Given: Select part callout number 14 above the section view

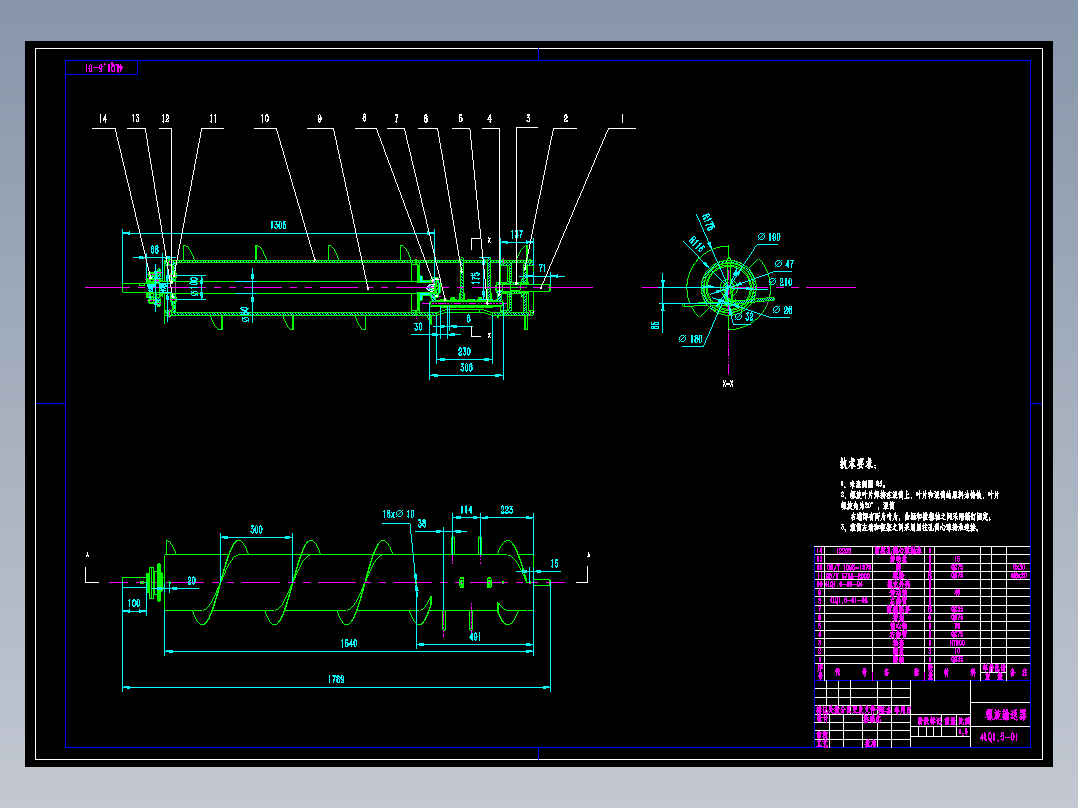Looking at the screenshot, I should 102,119.
